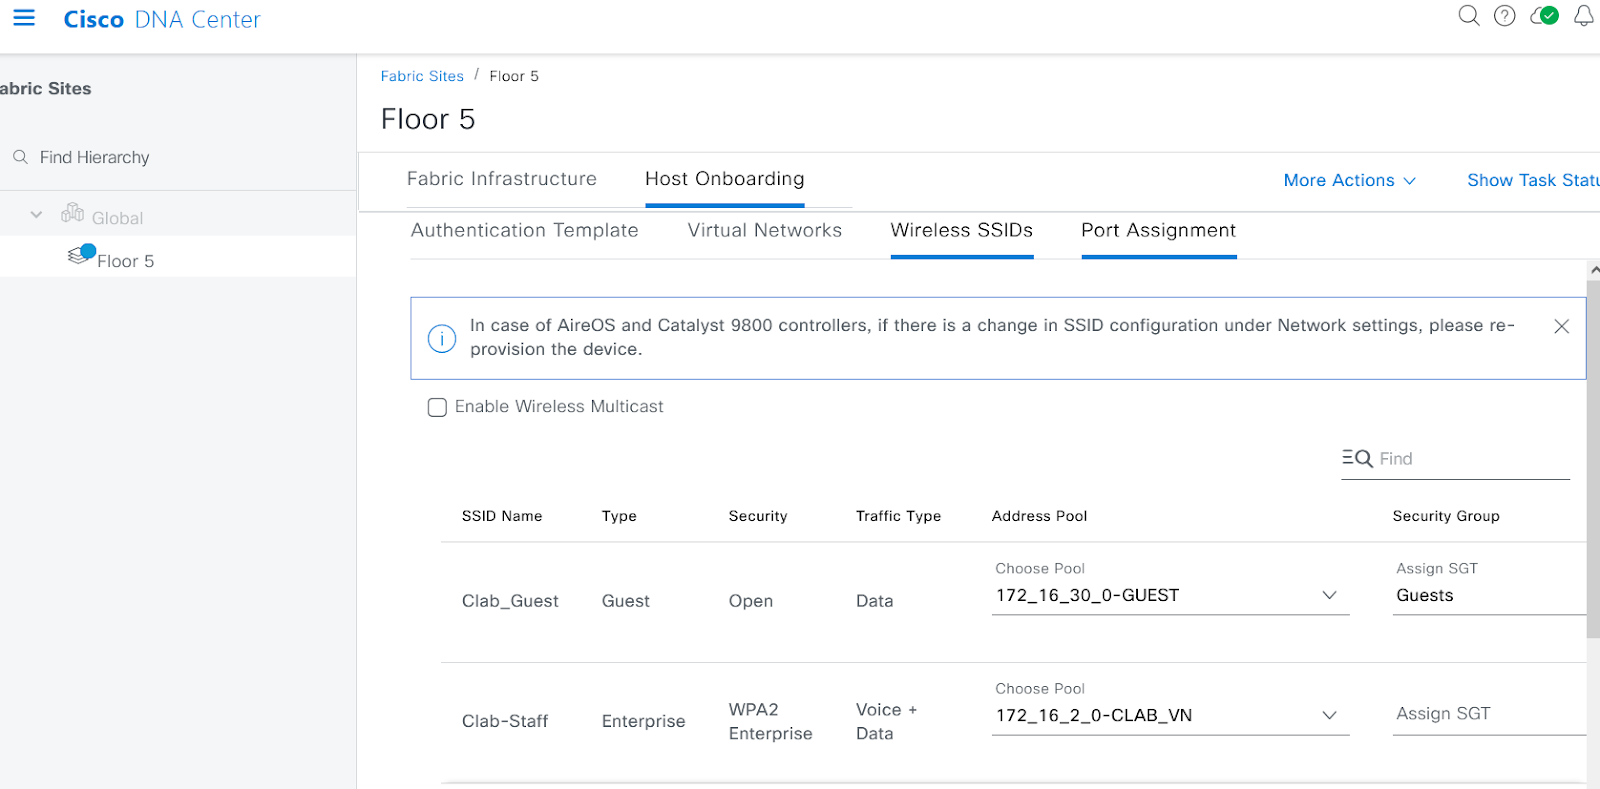
Task: Enable Wireless Multicast checkbox
Action: tap(437, 407)
